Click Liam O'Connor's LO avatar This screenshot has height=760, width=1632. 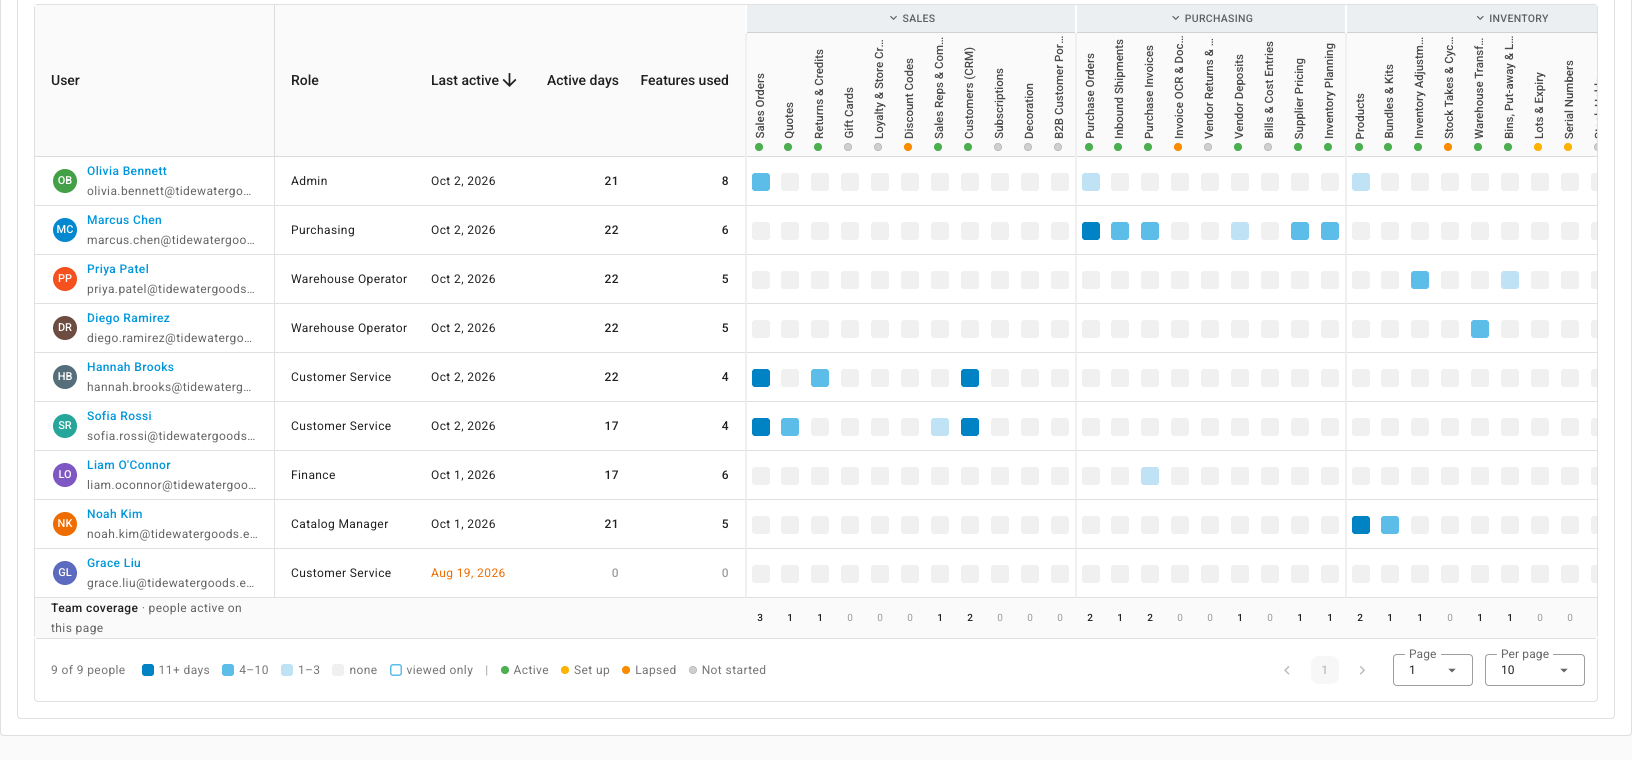coord(65,475)
